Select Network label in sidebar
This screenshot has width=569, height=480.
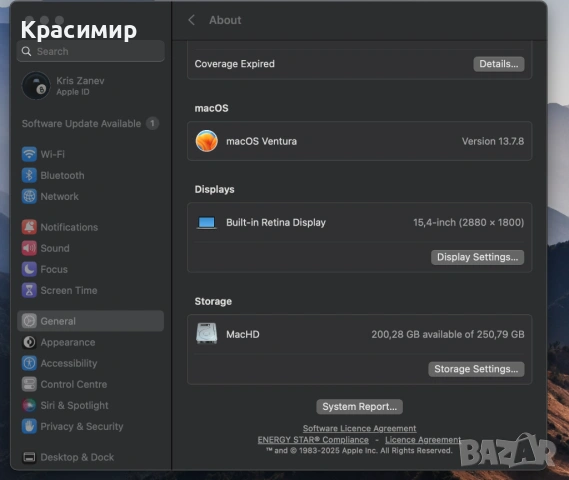coord(60,196)
